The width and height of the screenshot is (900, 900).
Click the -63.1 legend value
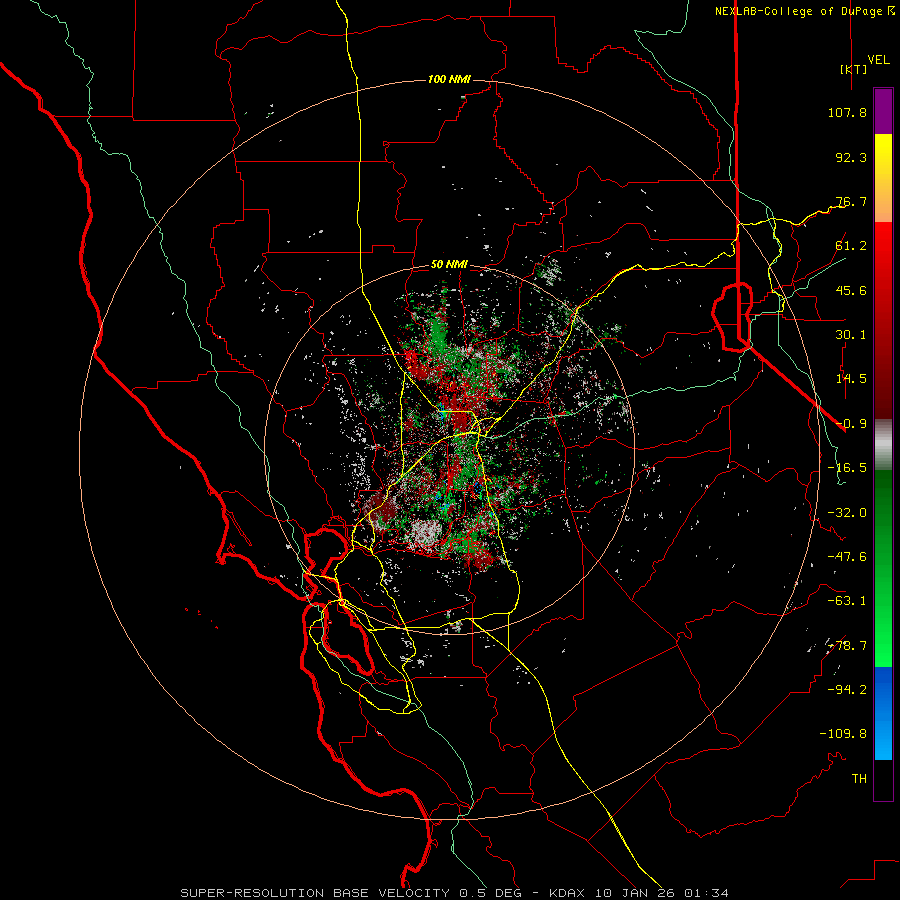click(x=847, y=601)
